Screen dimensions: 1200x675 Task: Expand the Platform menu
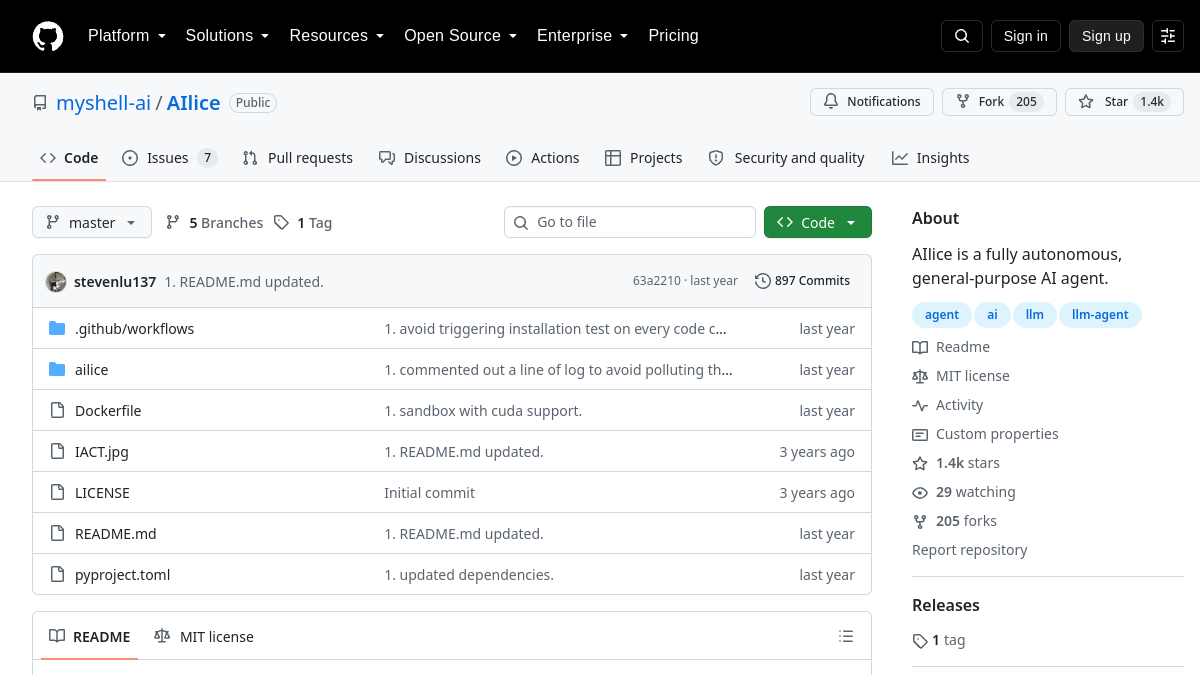127,36
